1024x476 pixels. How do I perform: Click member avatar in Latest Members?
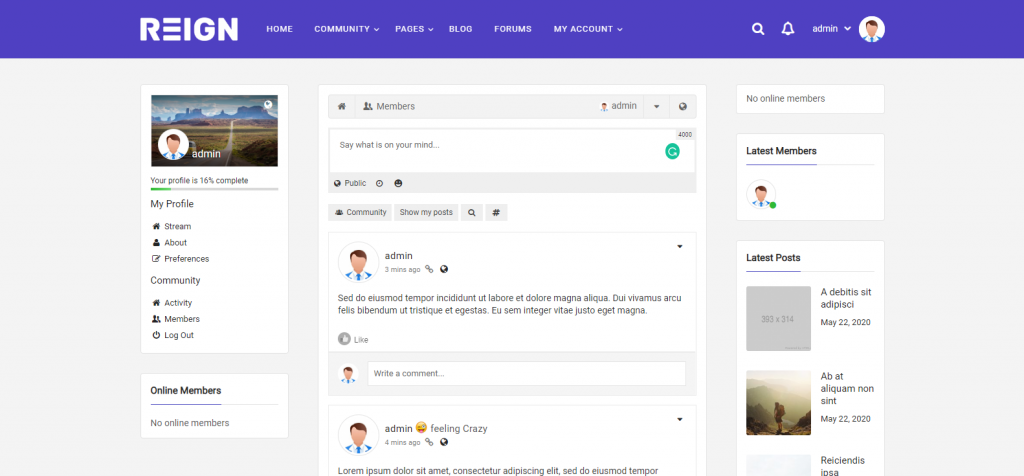tap(761, 195)
